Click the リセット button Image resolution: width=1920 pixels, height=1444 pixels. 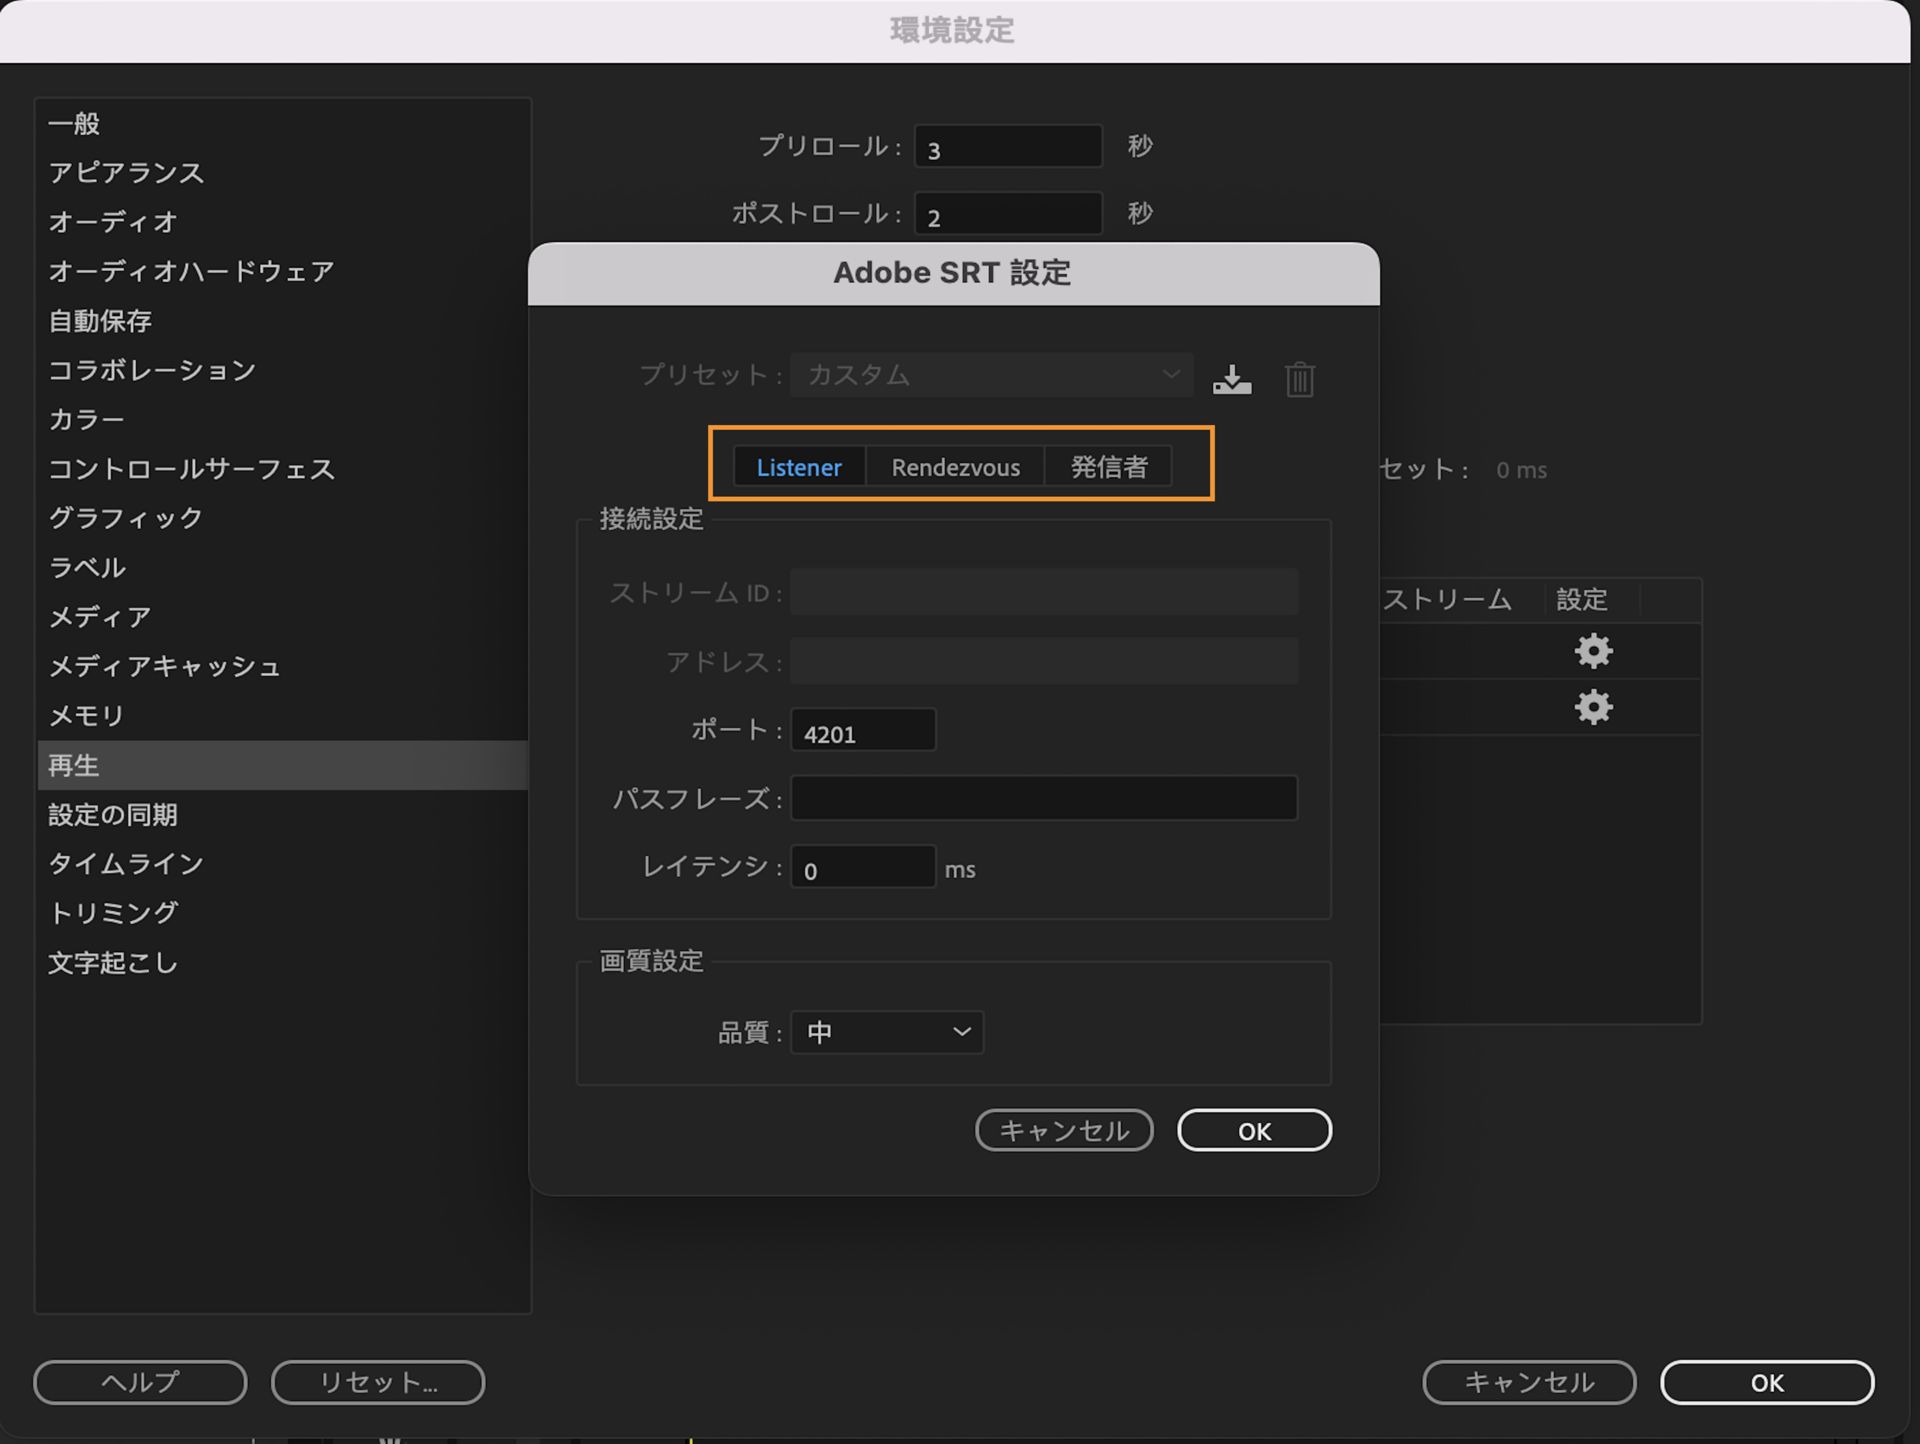(x=377, y=1383)
